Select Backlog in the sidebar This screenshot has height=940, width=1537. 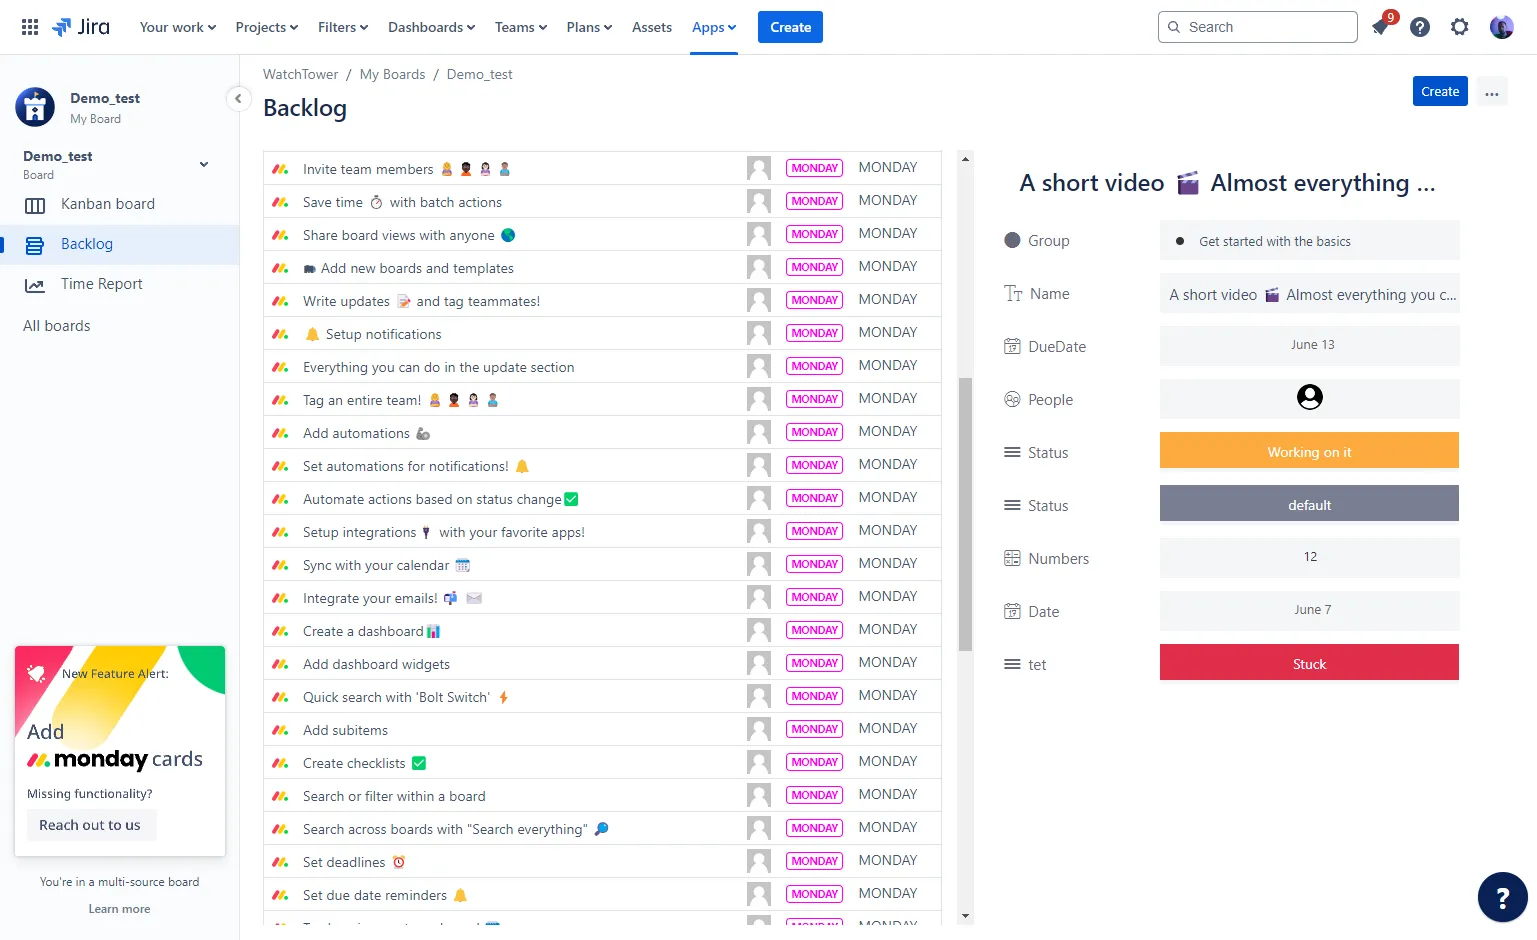pos(120,244)
